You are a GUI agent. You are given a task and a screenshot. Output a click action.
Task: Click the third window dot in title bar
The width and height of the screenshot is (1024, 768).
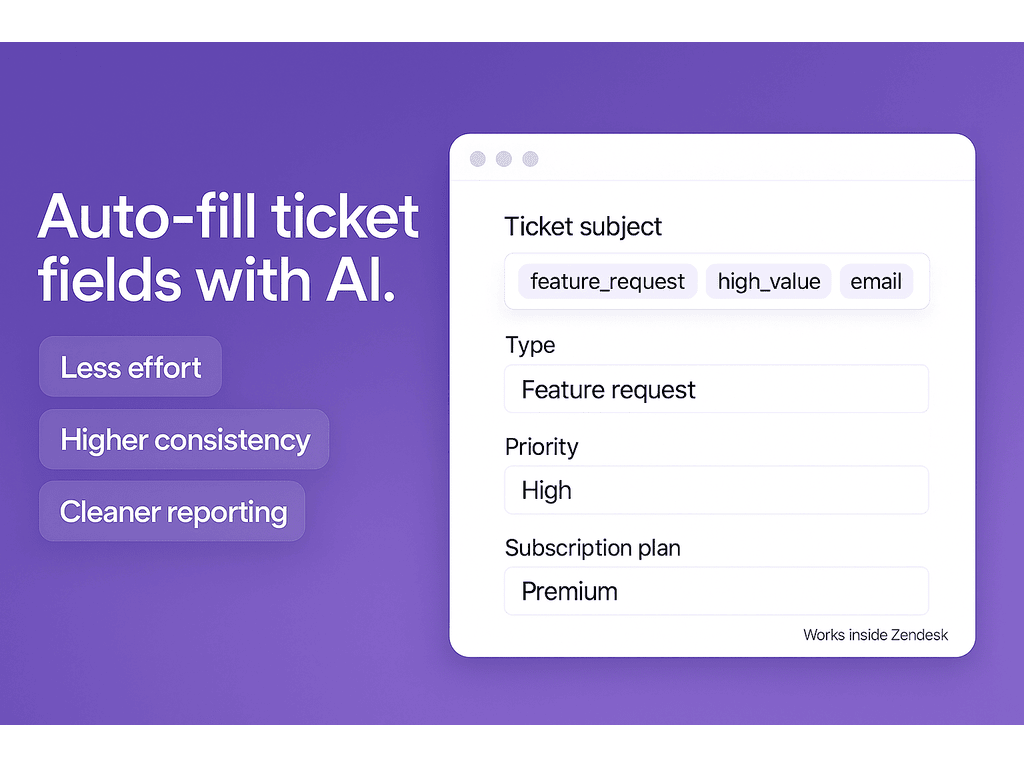tap(531, 159)
